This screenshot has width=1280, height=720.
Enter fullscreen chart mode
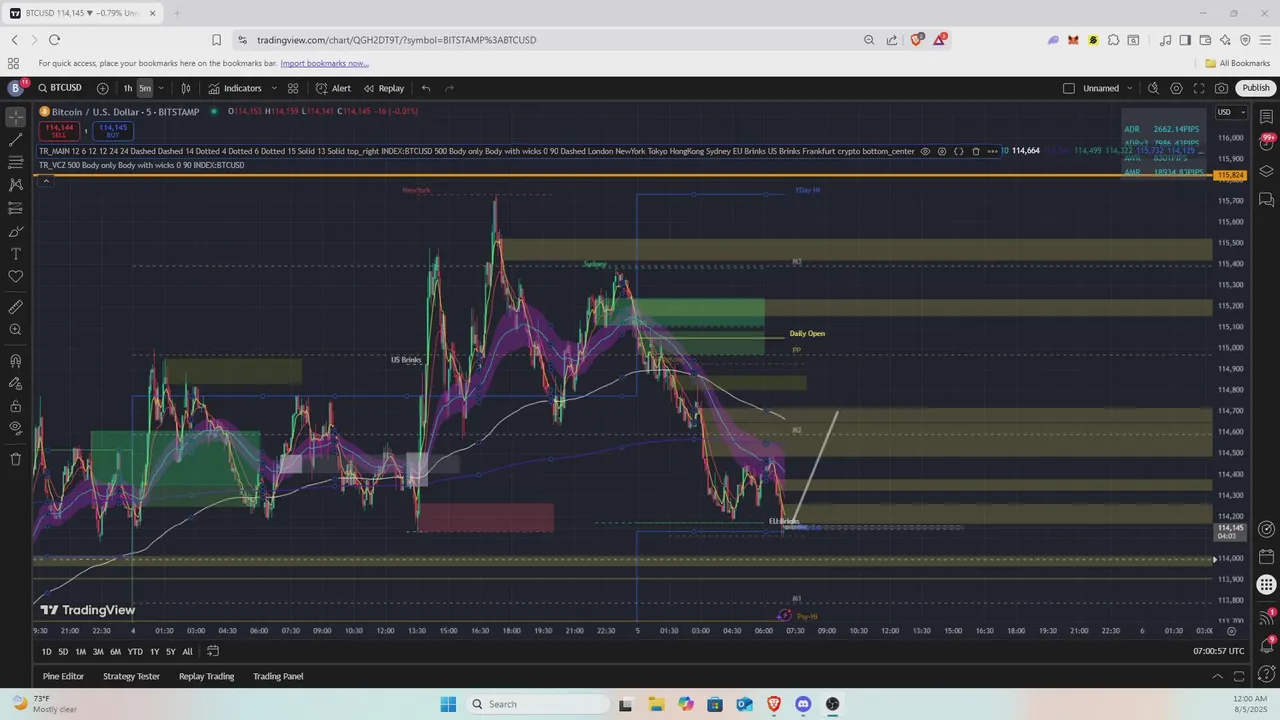1199,88
